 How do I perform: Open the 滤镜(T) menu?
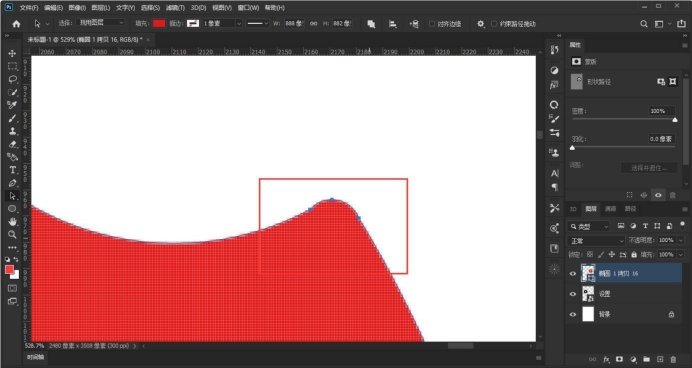tap(175, 8)
